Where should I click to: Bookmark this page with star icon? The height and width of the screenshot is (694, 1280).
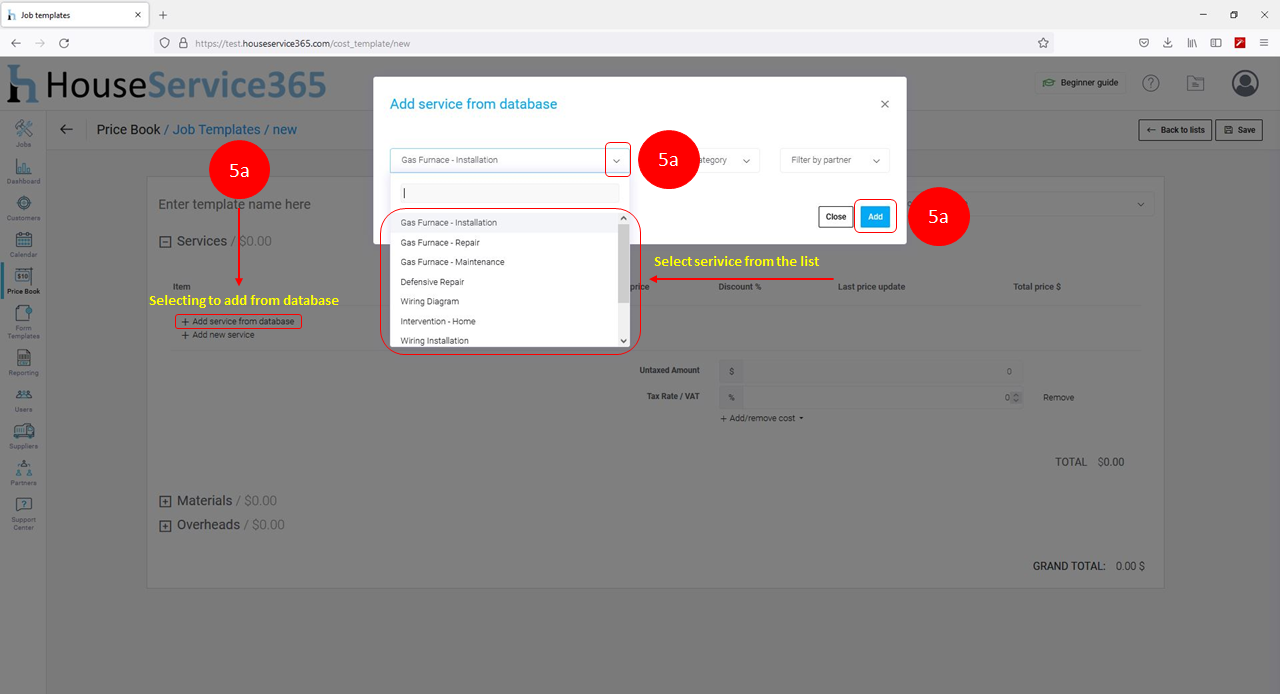1043,43
